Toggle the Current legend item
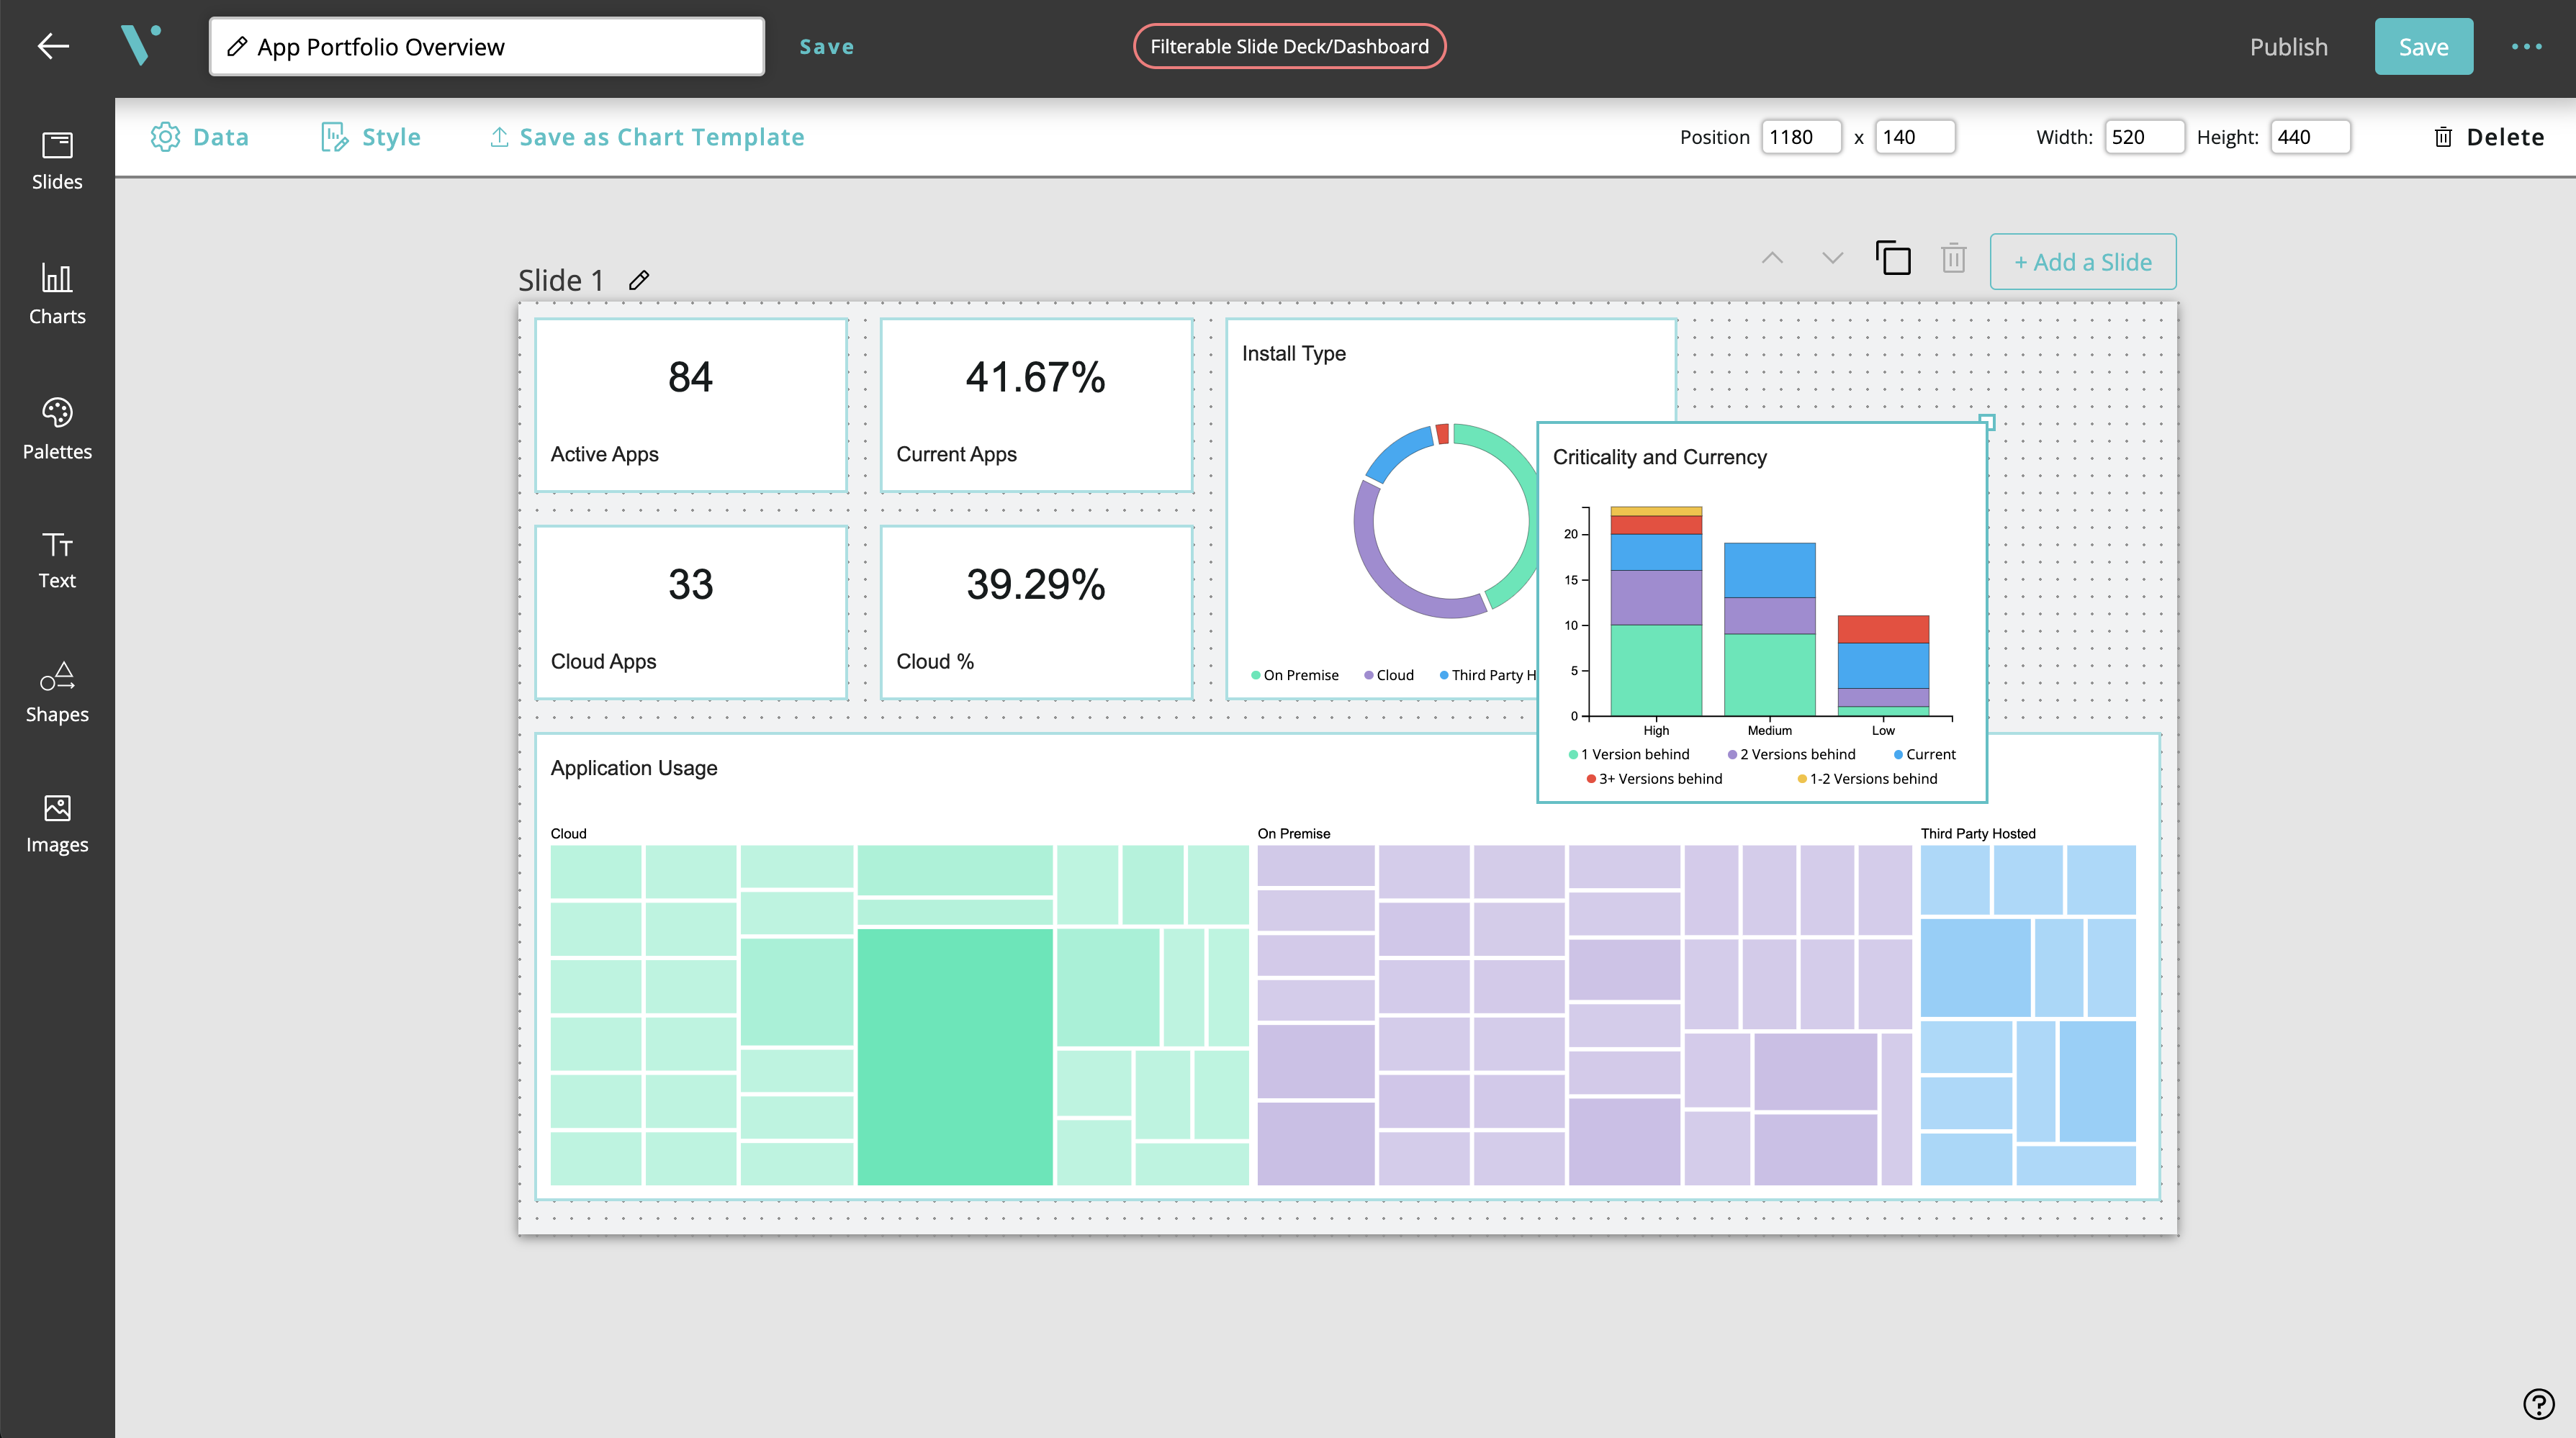 pyautogui.click(x=1929, y=754)
